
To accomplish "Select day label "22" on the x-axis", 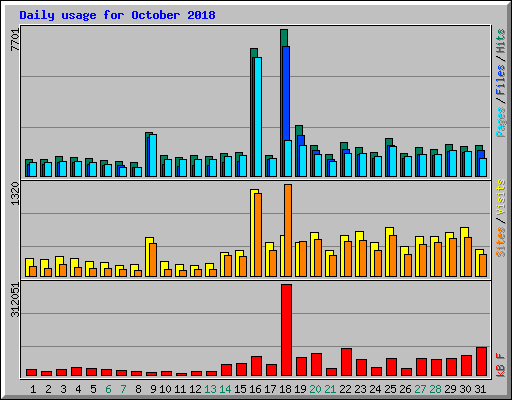I will (345, 389).
